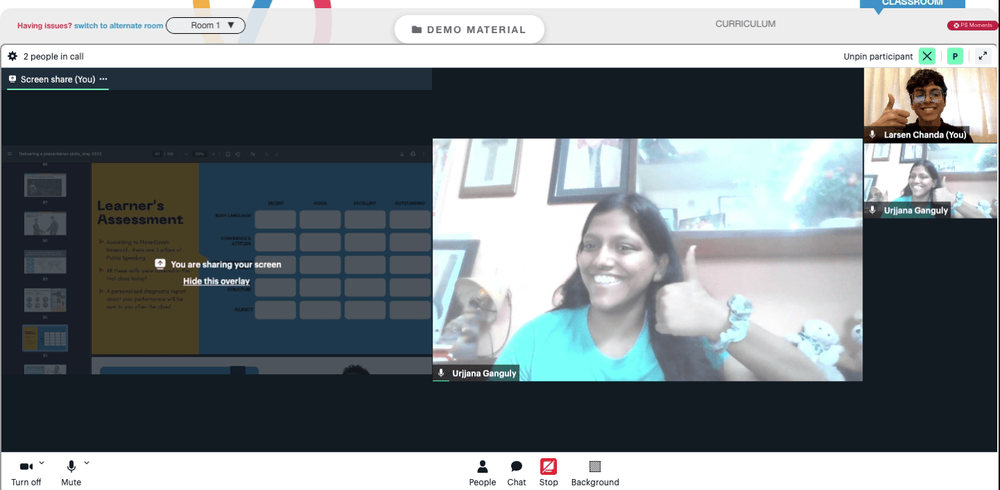Enter fullscreen with the expand arrows icon
The image size is (1000, 490).
(x=983, y=56)
